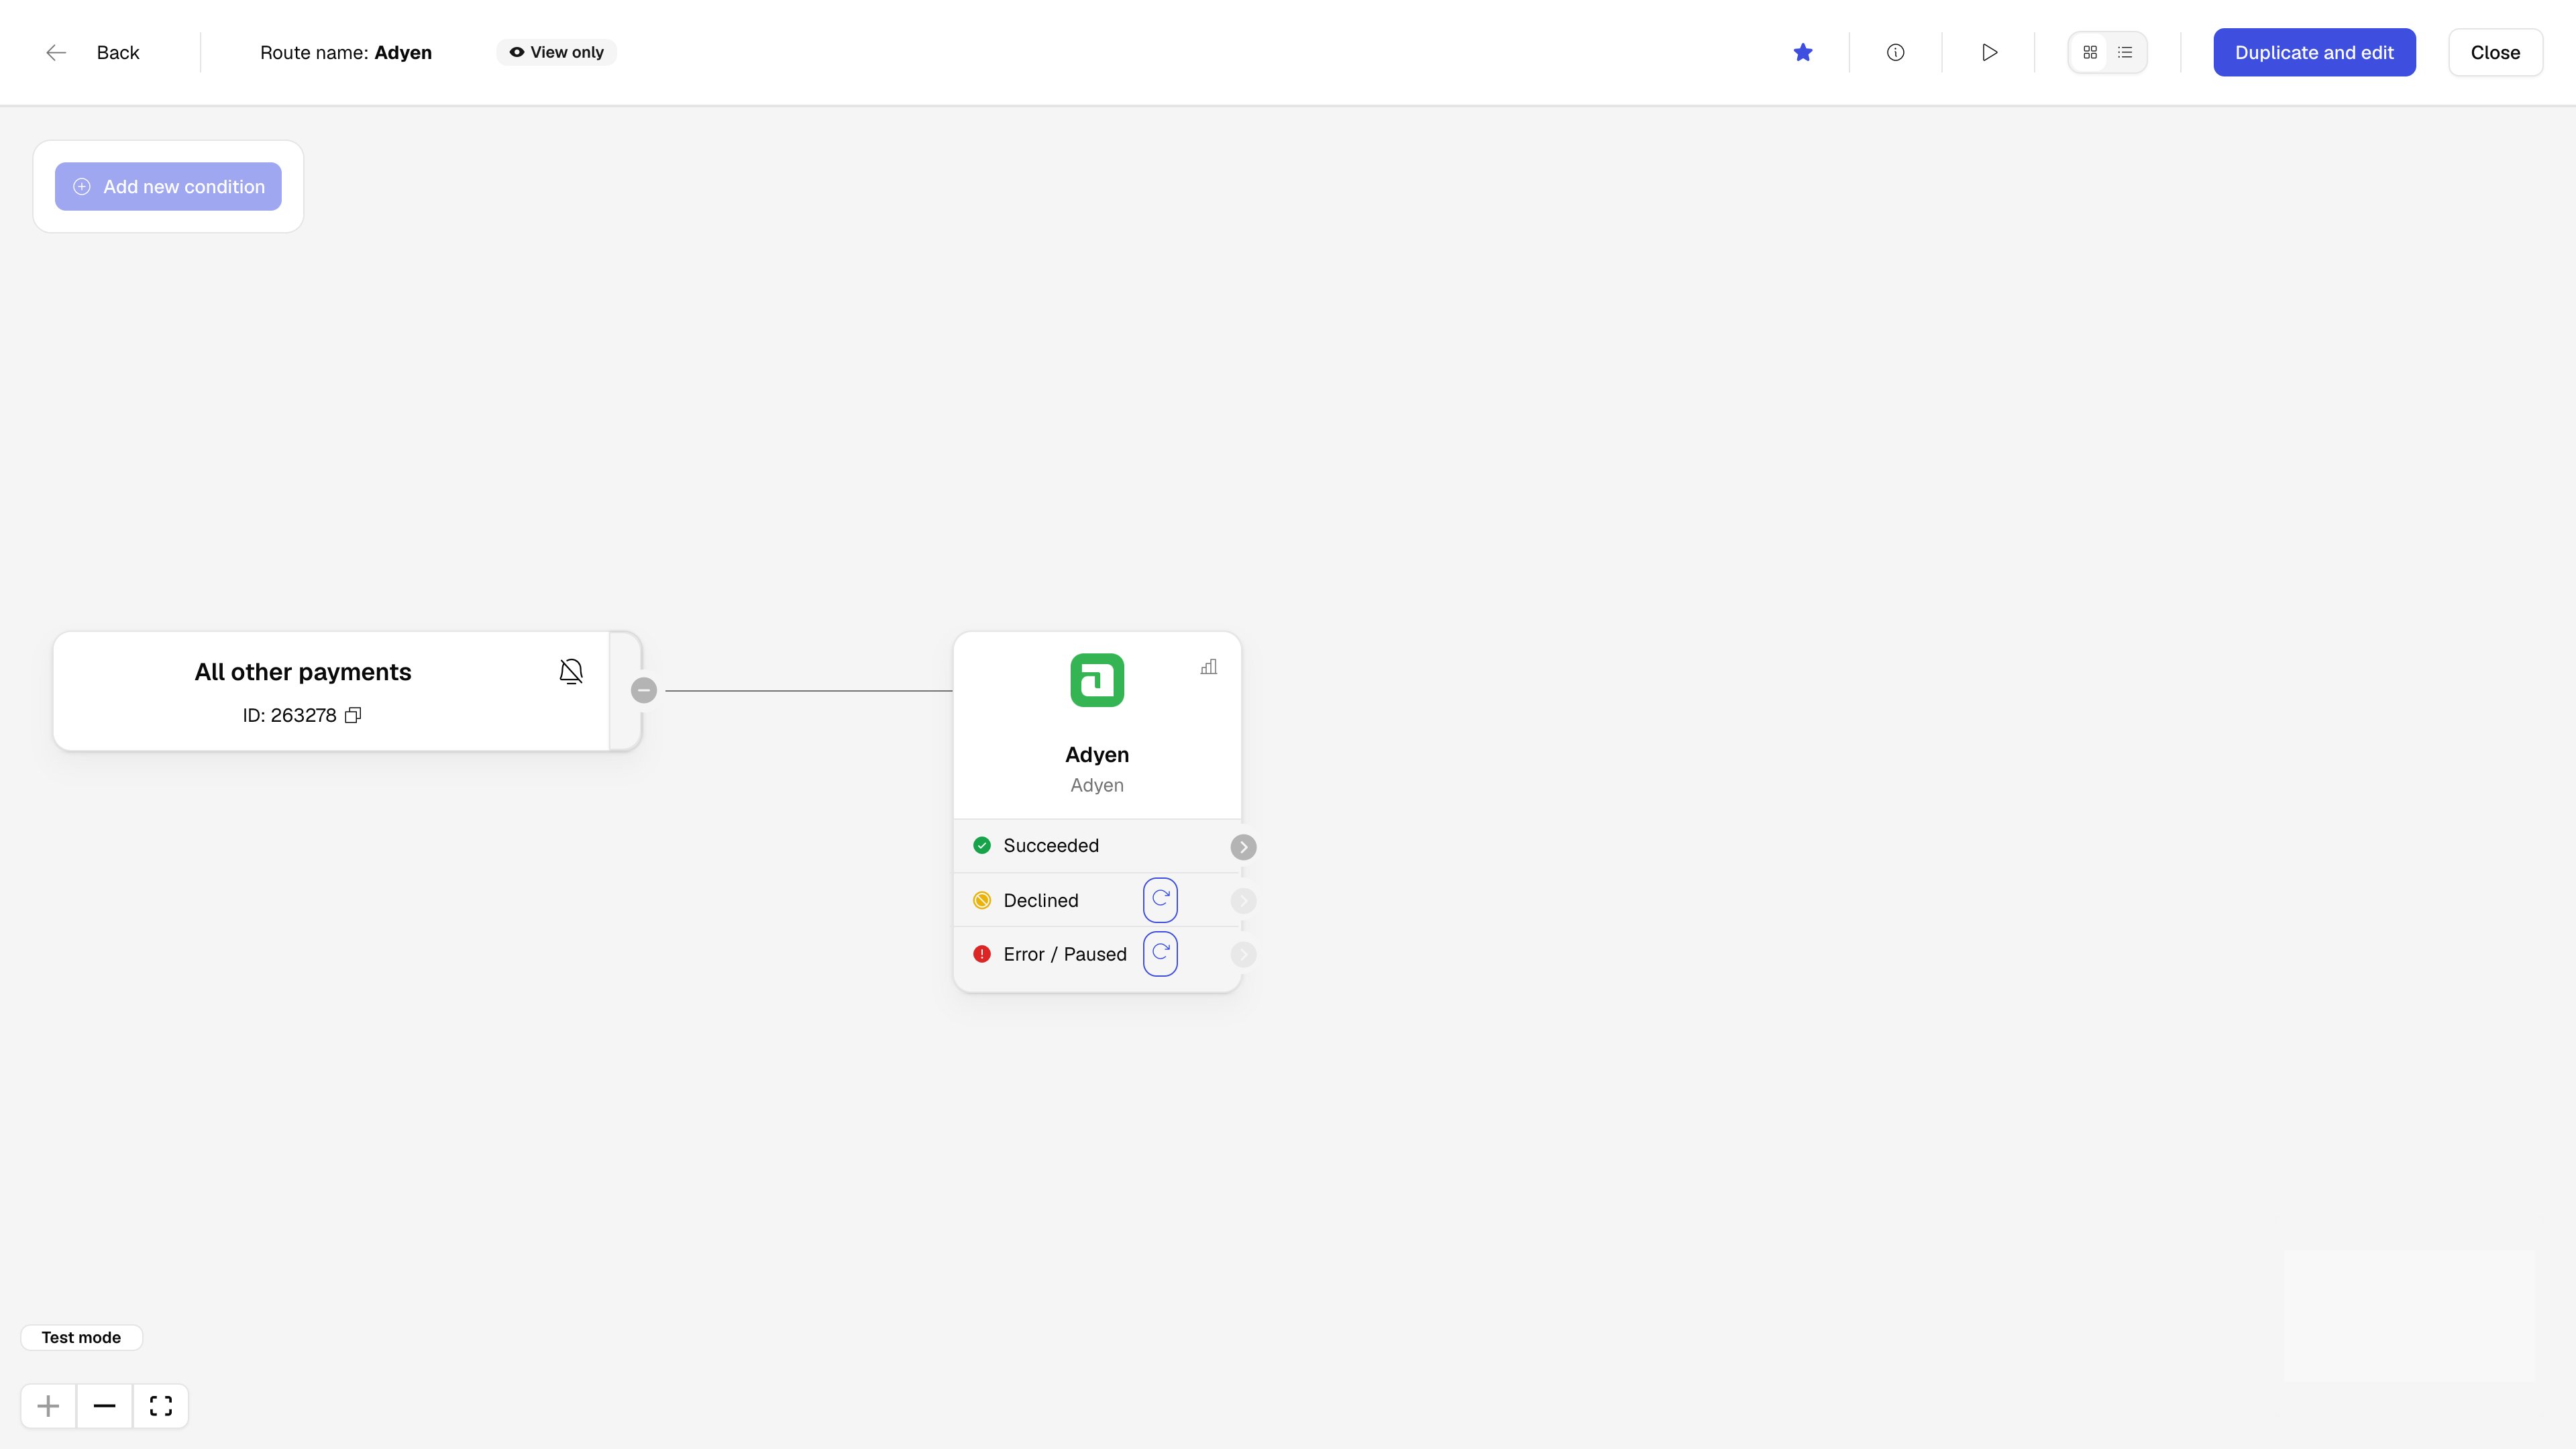Run the route with play icon
2576x1449 pixels.
click(x=1989, y=52)
